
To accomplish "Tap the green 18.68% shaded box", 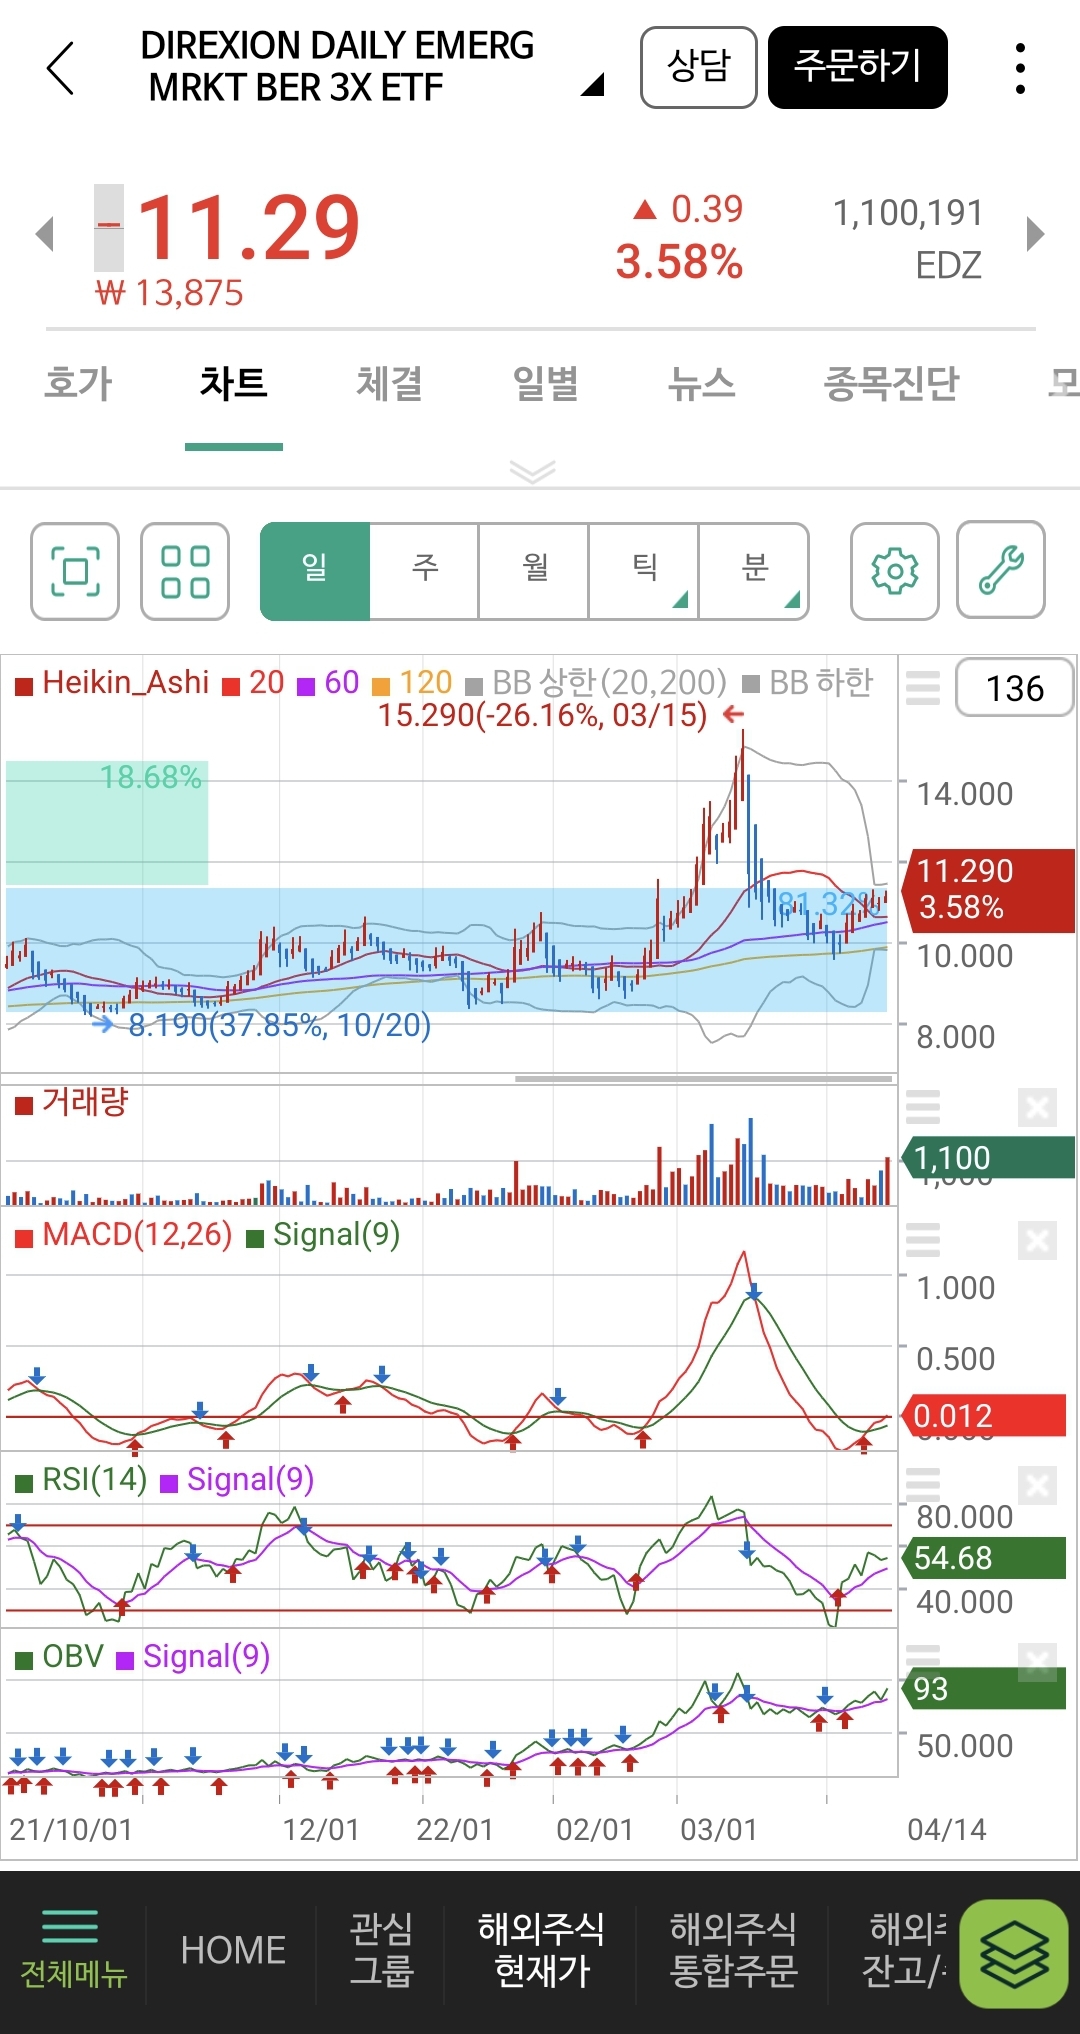I will [x=107, y=823].
